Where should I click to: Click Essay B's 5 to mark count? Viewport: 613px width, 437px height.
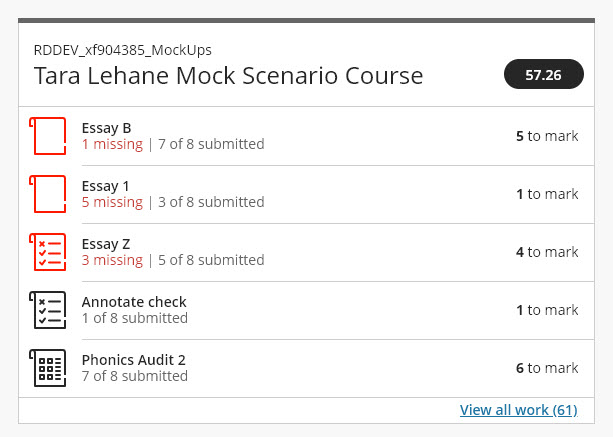pyautogui.click(x=547, y=136)
